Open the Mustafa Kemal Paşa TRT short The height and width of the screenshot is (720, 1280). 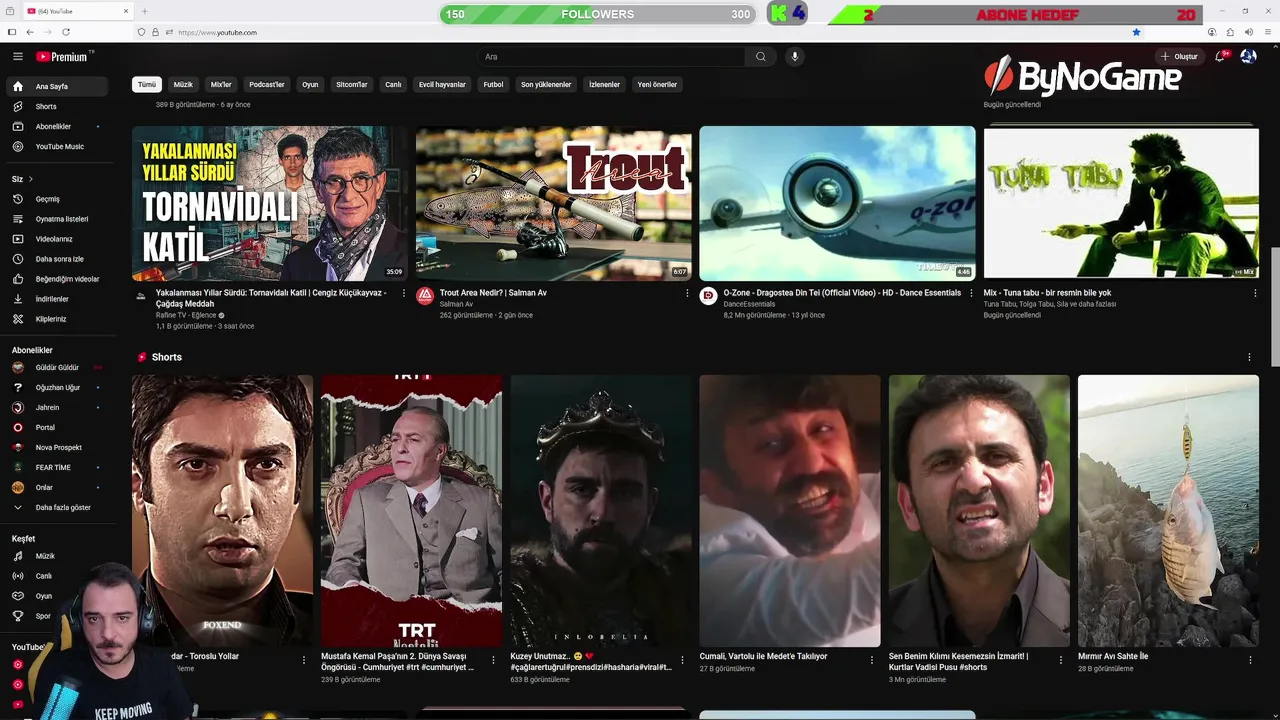[x=411, y=510]
